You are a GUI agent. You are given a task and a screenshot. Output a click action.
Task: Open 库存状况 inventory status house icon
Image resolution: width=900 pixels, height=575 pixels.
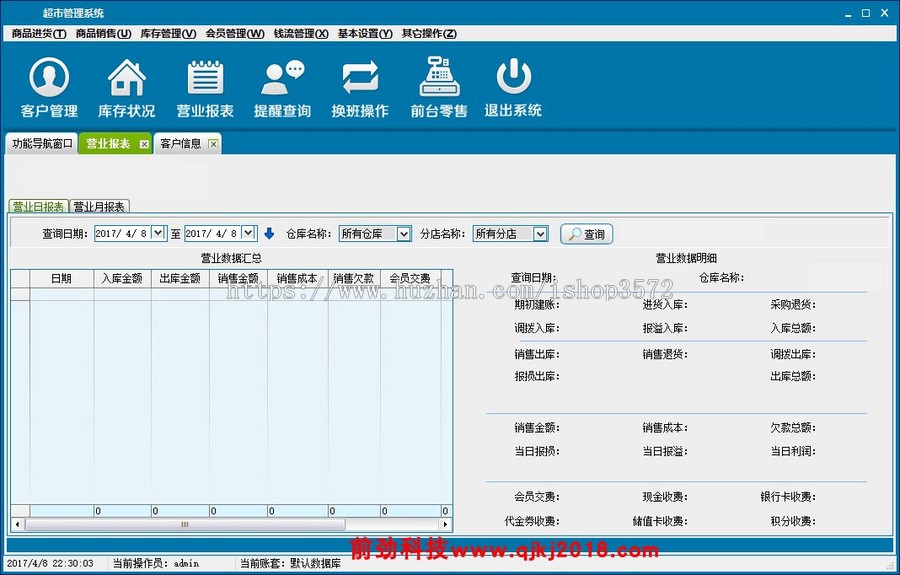pos(127,88)
